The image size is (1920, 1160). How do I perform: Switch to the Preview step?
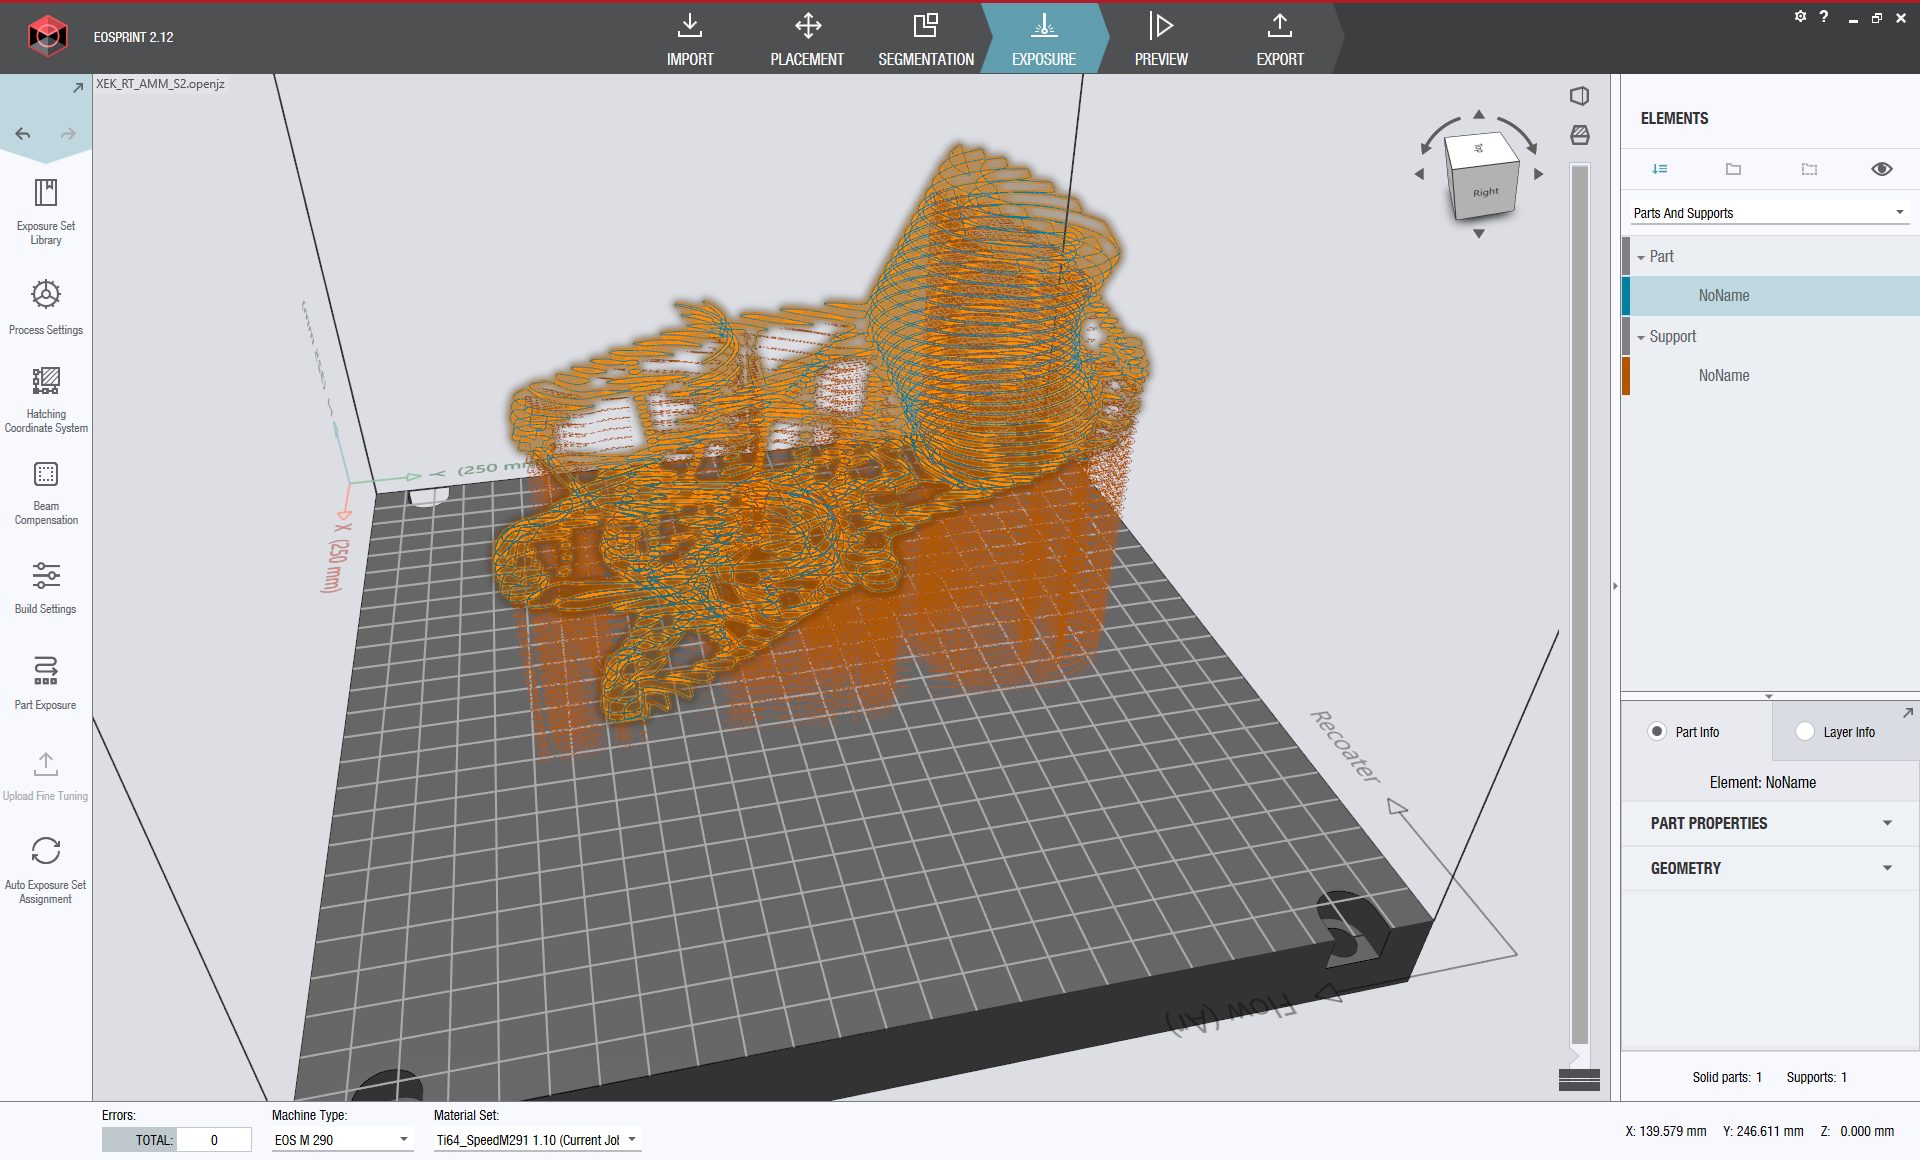tap(1161, 40)
